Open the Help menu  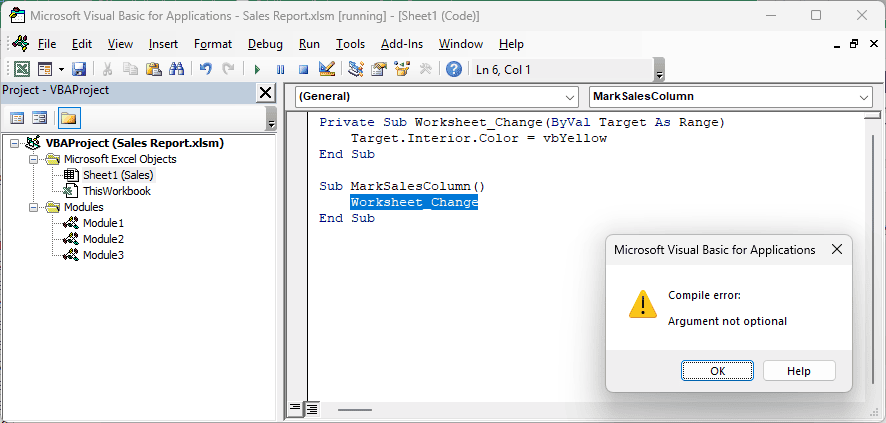click(x=511, y=44)
